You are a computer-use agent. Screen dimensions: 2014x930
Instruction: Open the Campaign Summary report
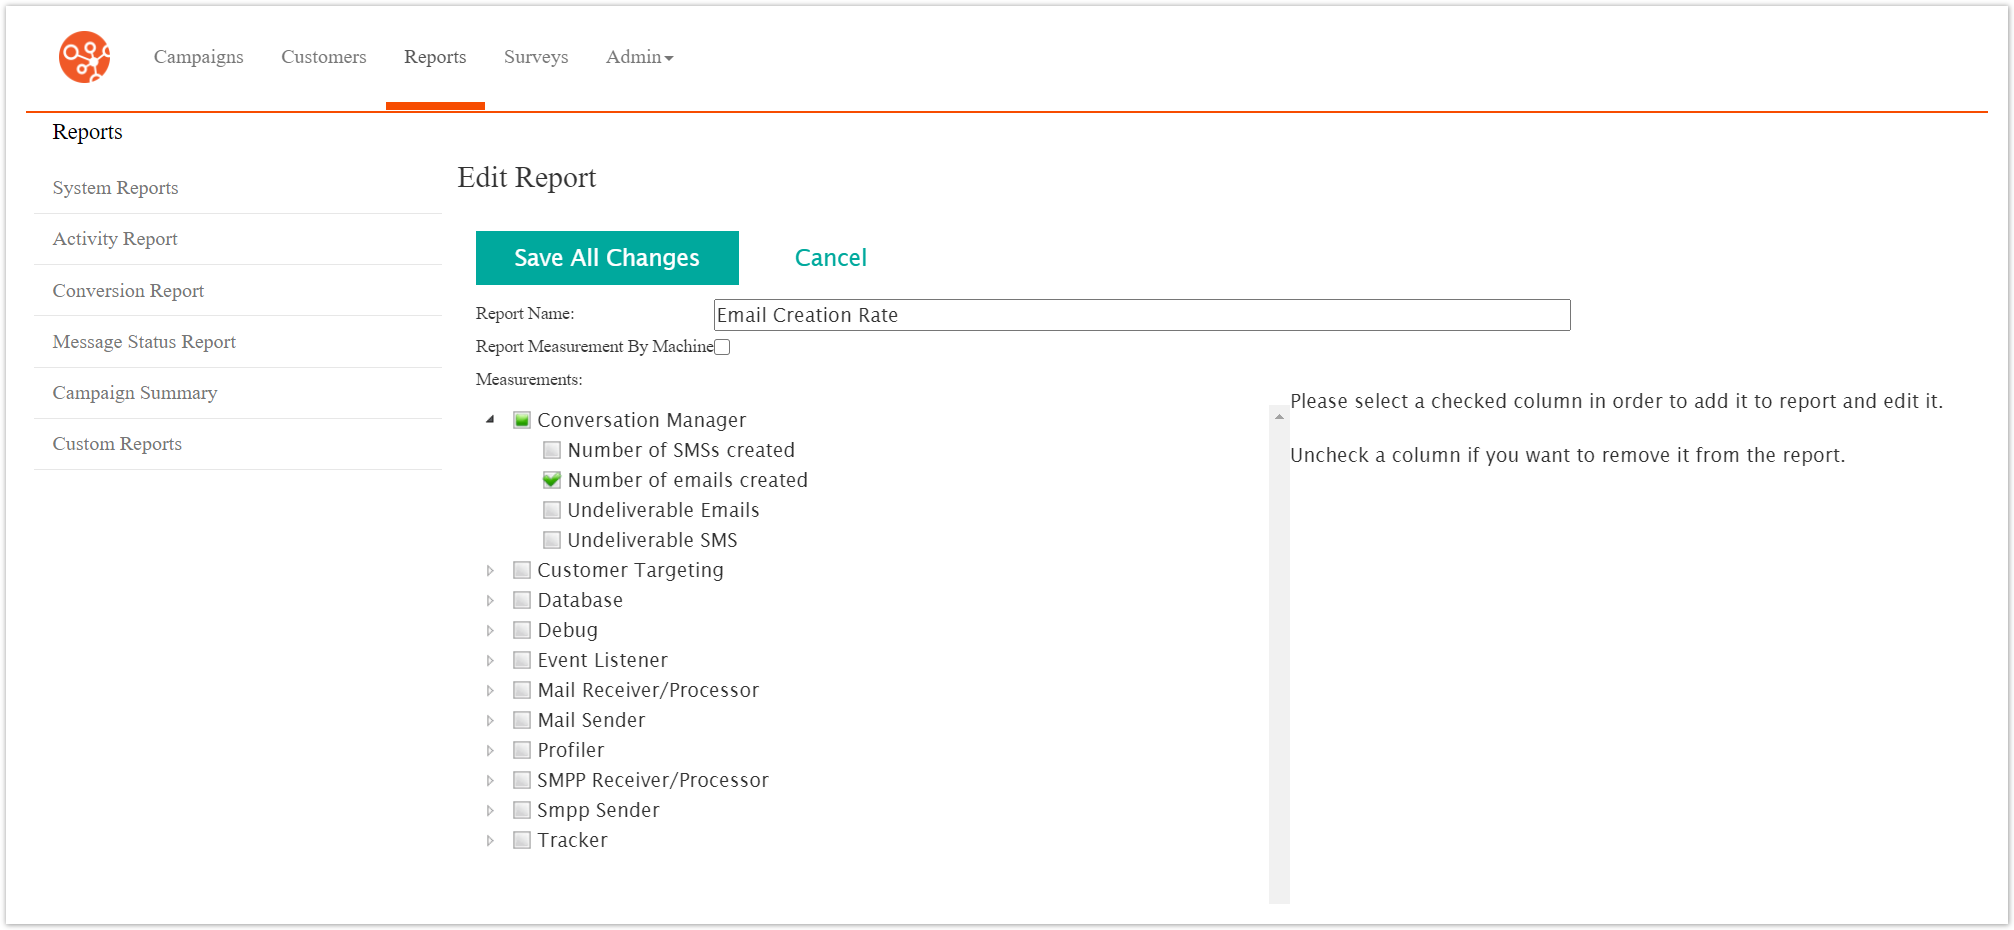tap(134, 392)
